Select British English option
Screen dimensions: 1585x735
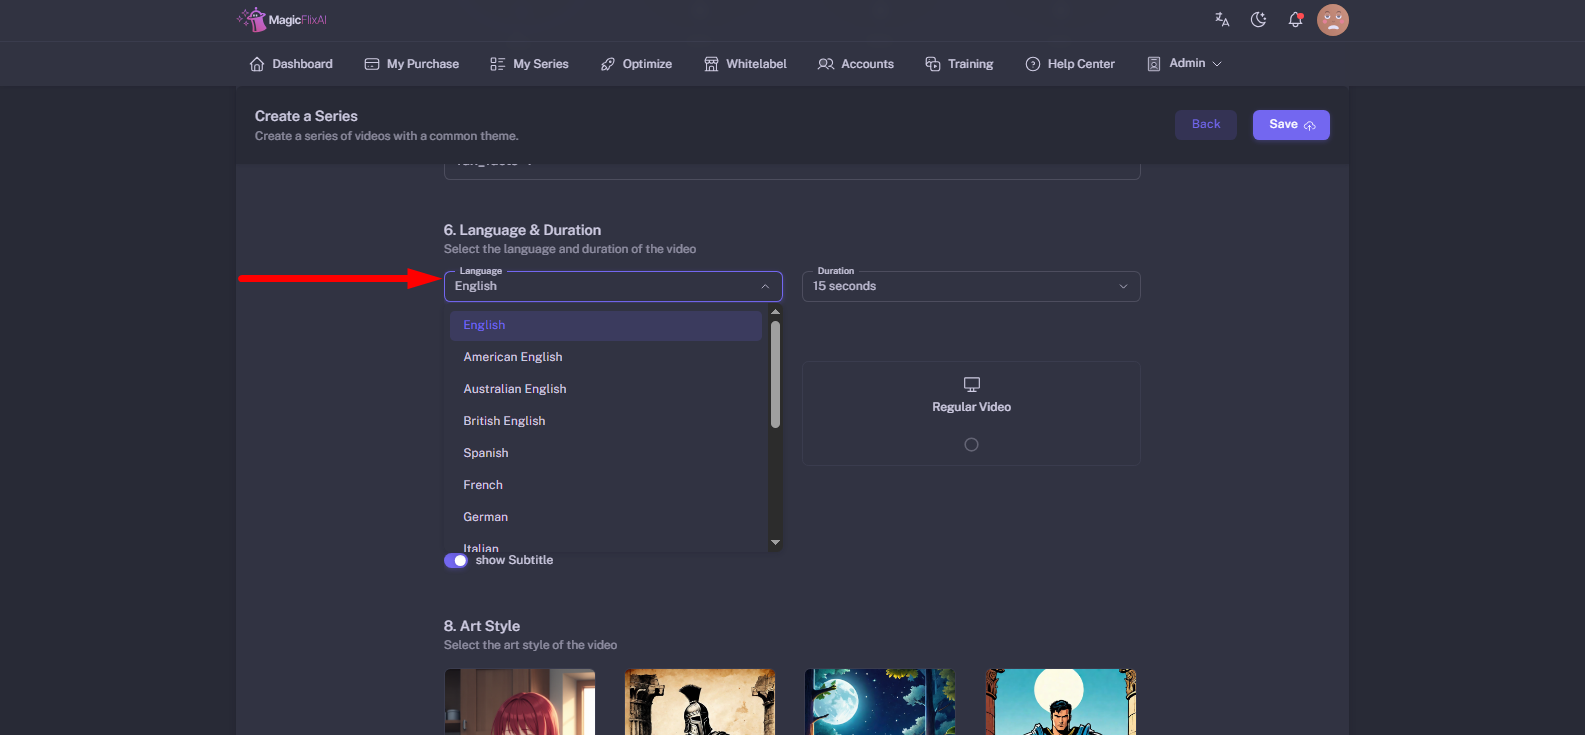(x=504, y=421)
